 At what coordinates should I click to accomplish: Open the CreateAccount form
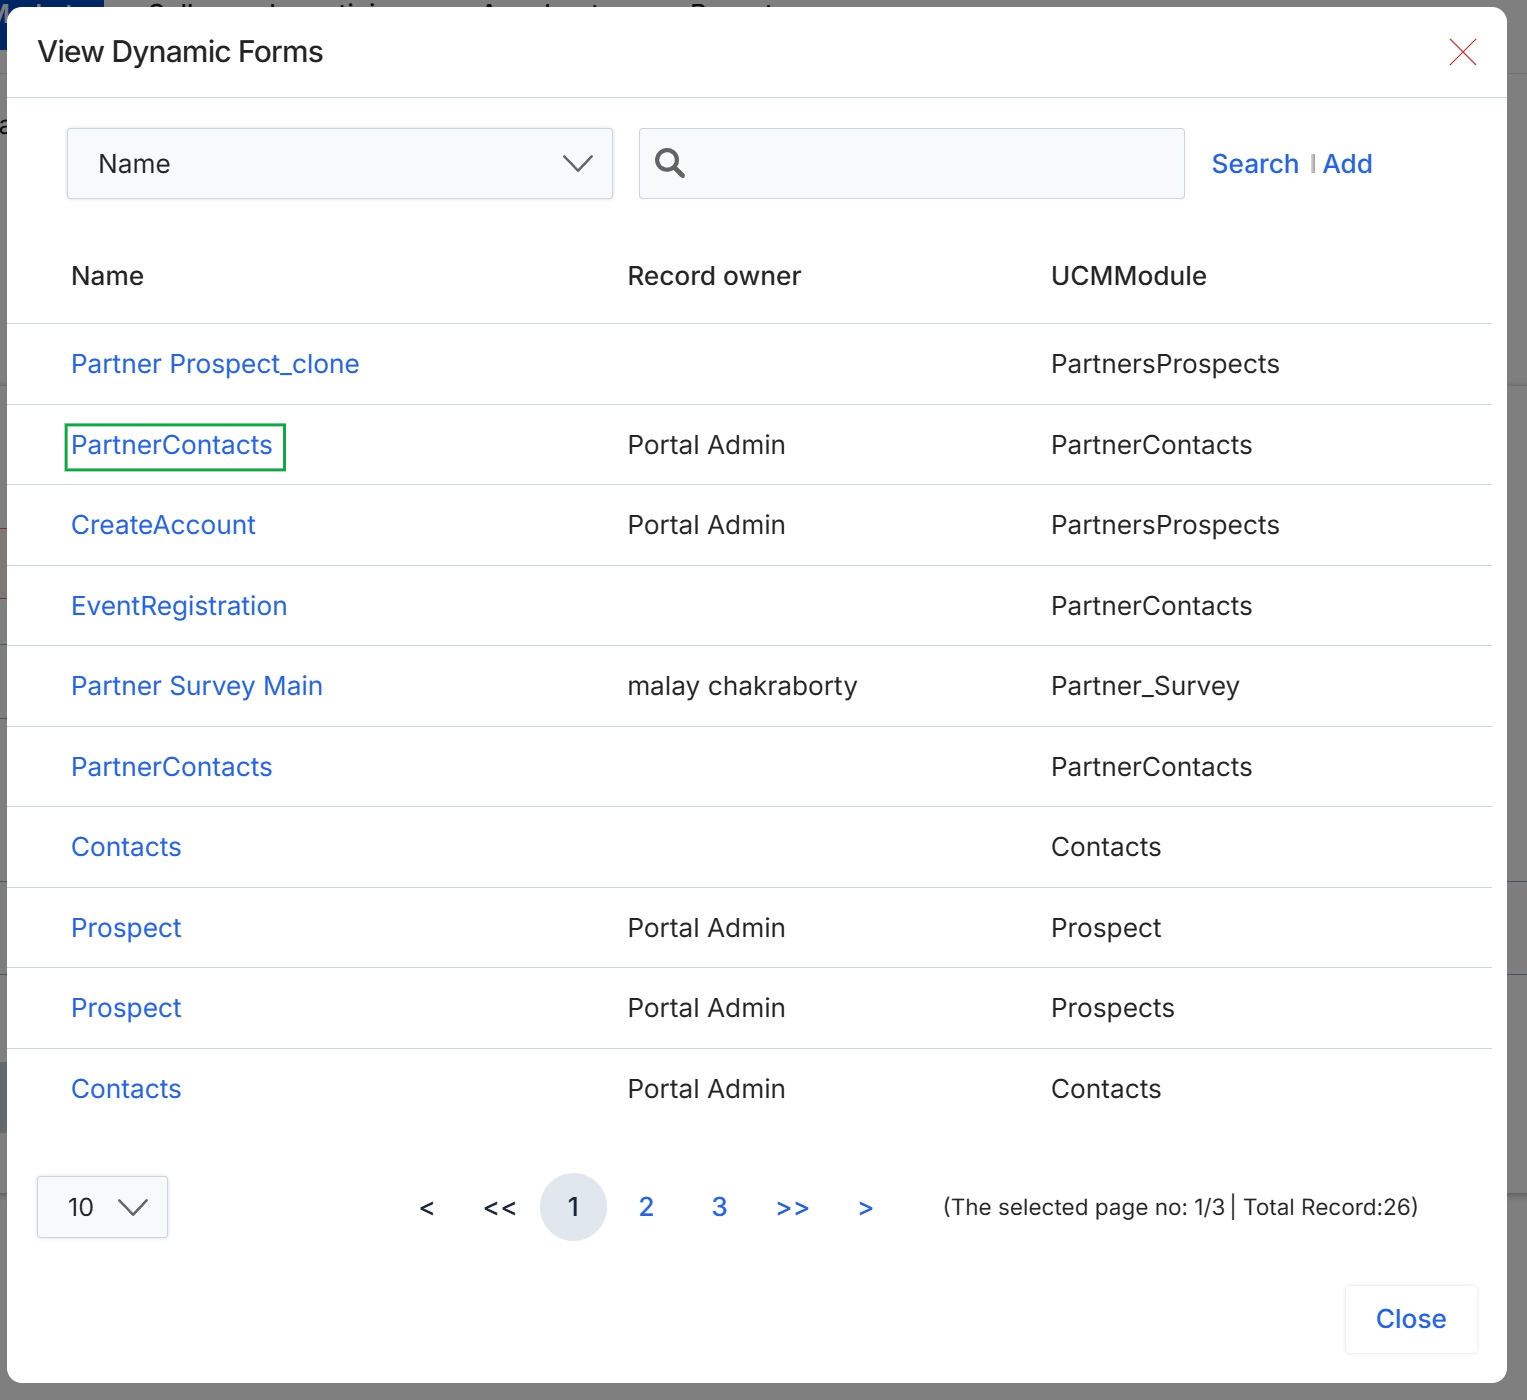tap(163, 525)
